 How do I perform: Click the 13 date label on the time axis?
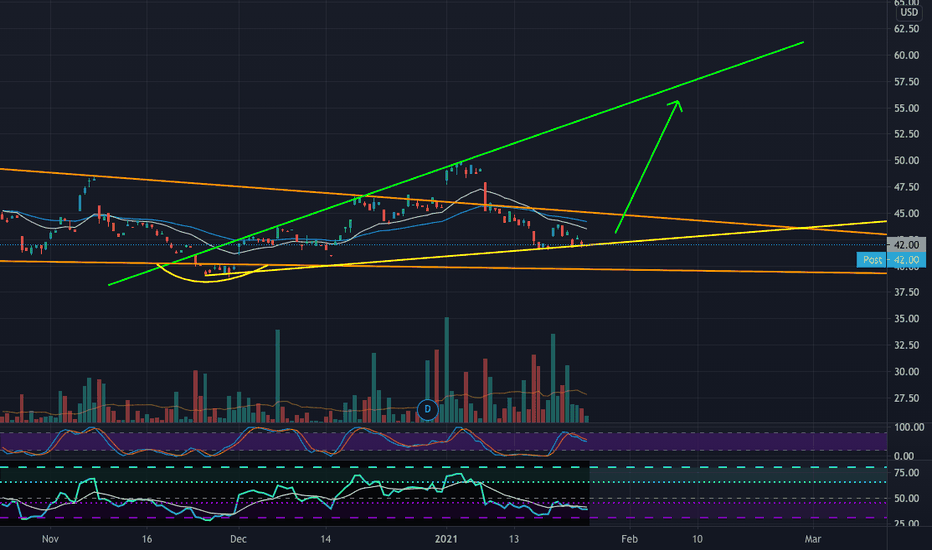(514, 539)
